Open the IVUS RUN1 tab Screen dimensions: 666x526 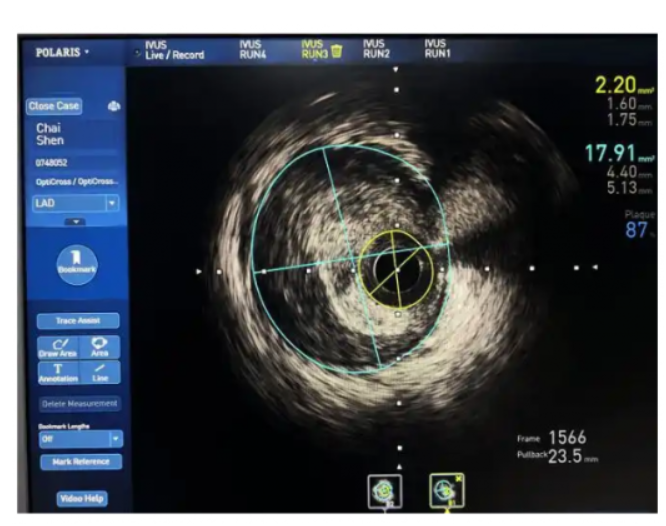pyautogui.click(x=437, y=48)
